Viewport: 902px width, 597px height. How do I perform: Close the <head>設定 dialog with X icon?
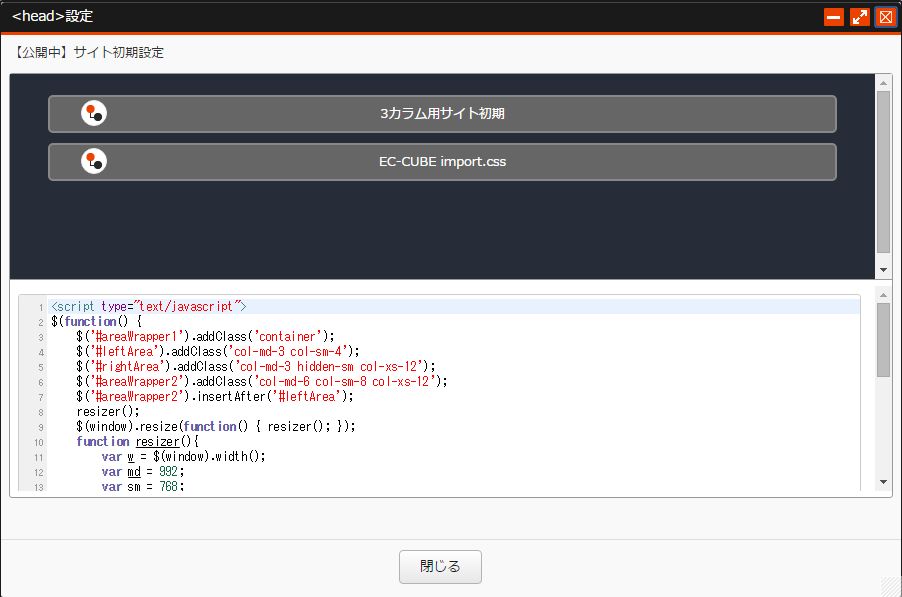coord(886,17)
